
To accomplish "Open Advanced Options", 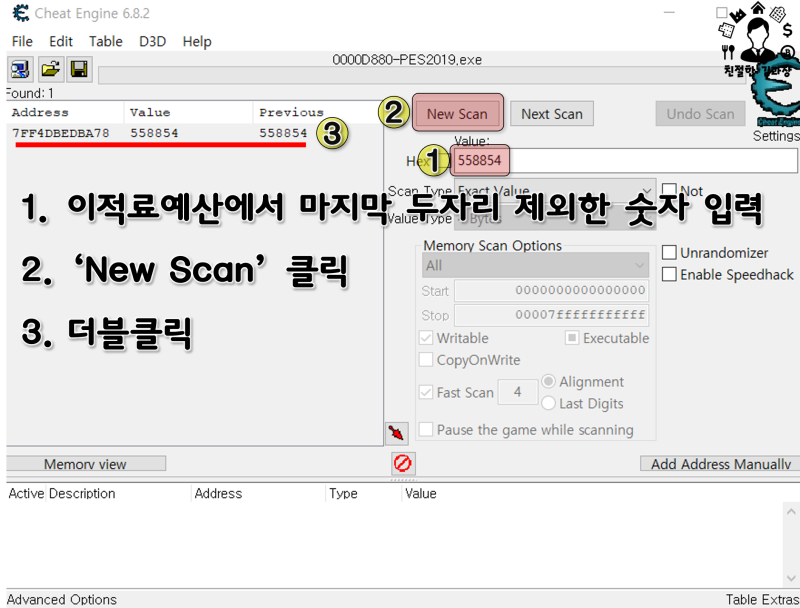I will (62, 599).
